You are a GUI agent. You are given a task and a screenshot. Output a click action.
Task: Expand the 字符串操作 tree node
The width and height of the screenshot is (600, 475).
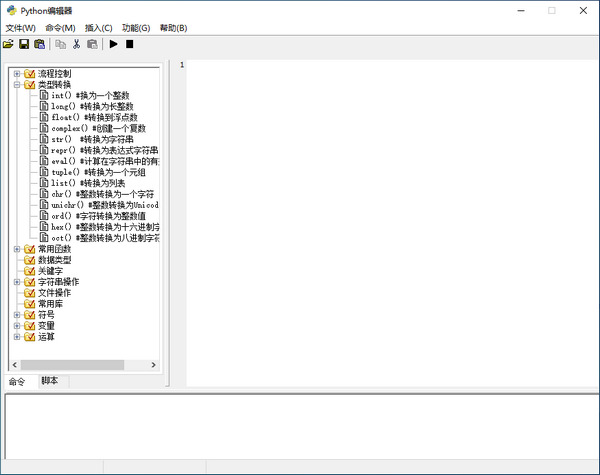tap(17, 282)
